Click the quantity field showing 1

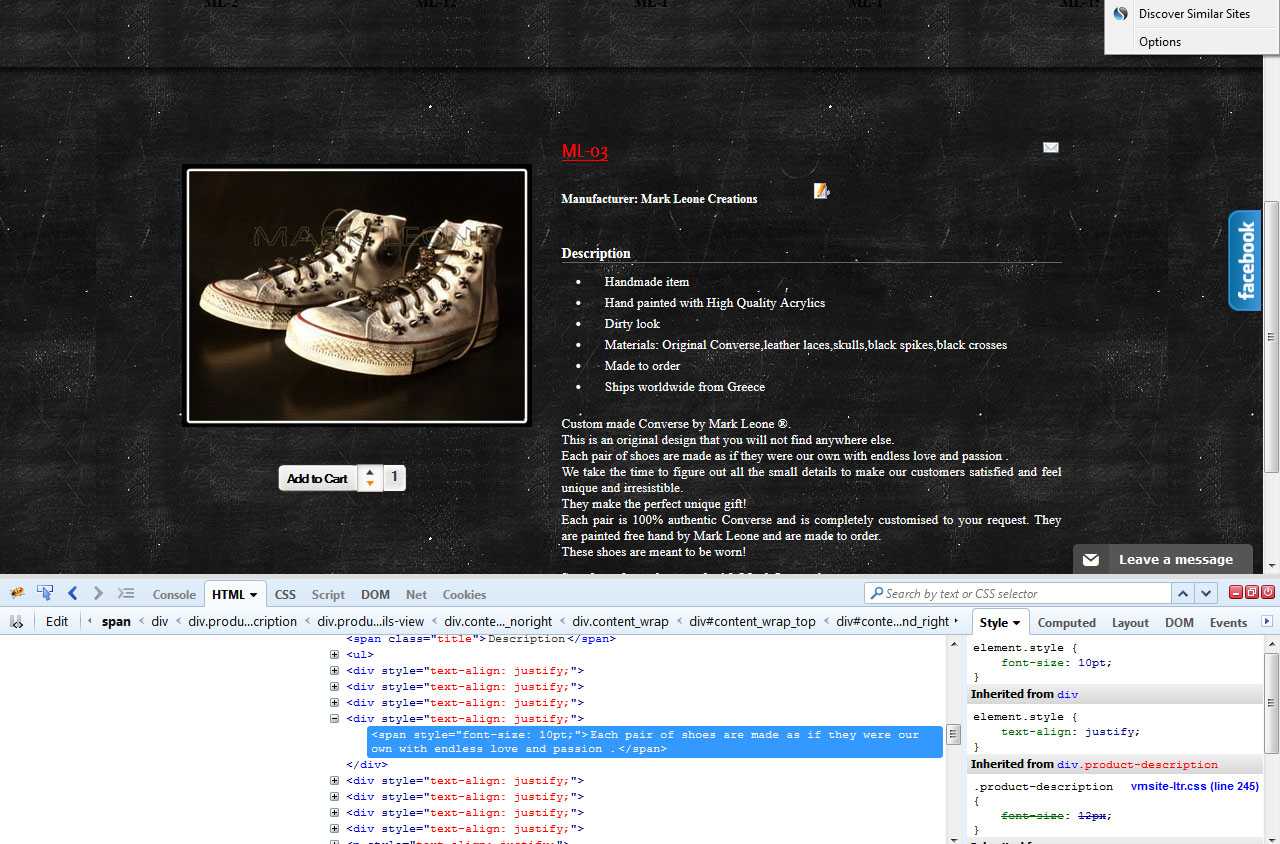click(x=394, y=478)
